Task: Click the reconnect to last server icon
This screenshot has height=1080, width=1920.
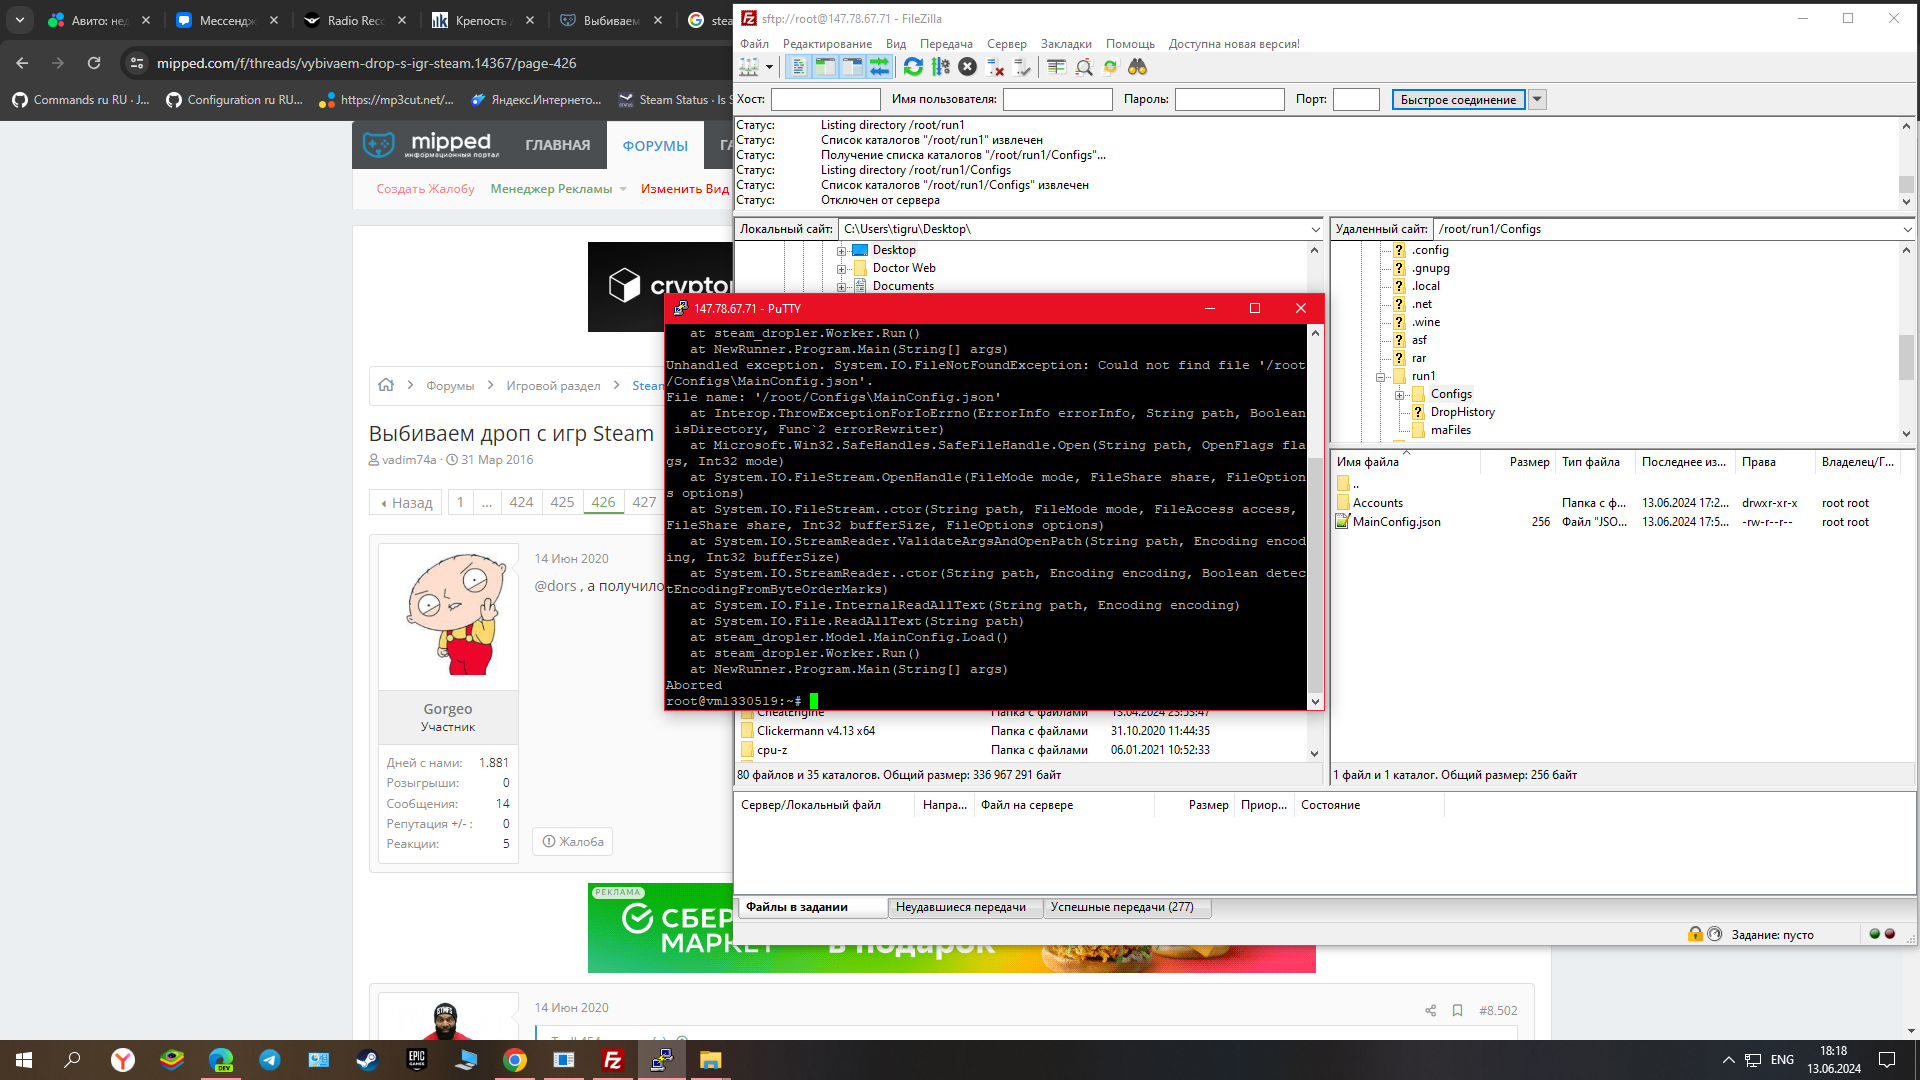Action: [x=1022, y=67]
